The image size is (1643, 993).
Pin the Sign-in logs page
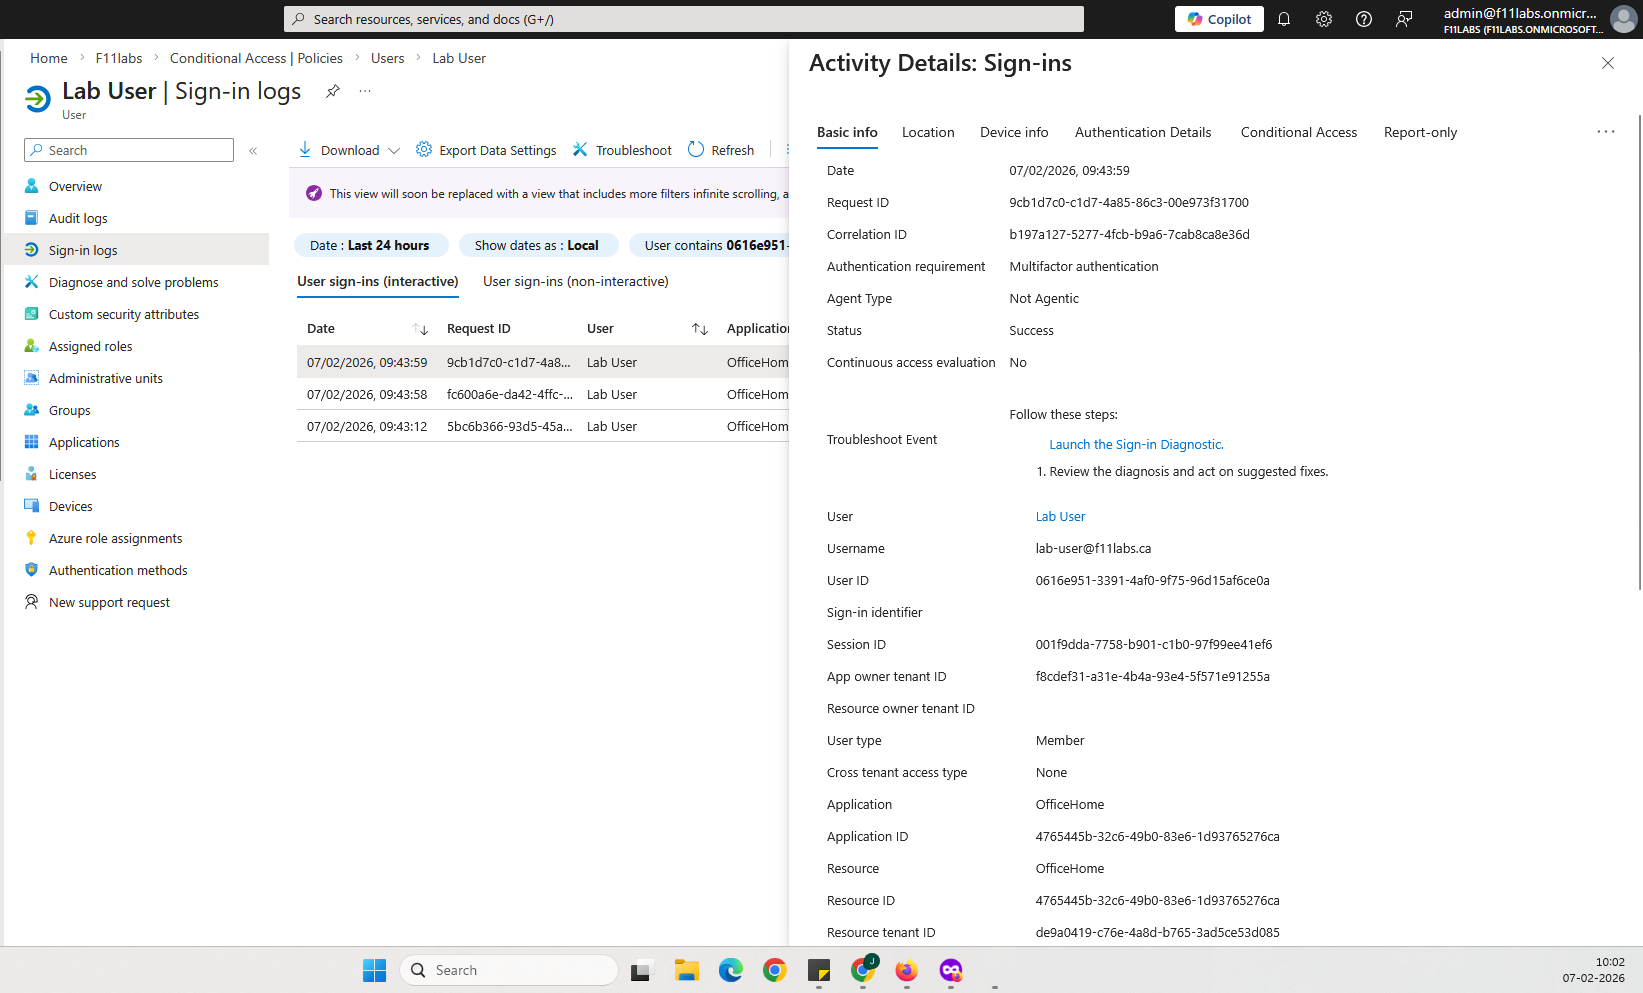(x=332, y=90)
